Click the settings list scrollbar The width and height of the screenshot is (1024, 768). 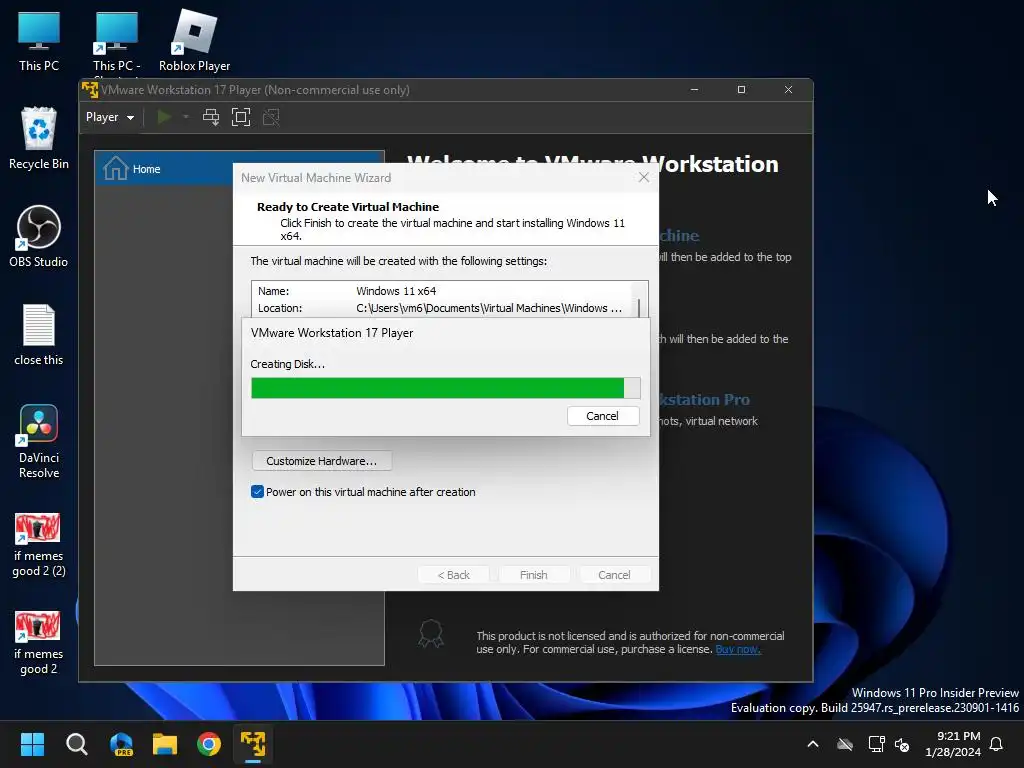click(639, 307)
